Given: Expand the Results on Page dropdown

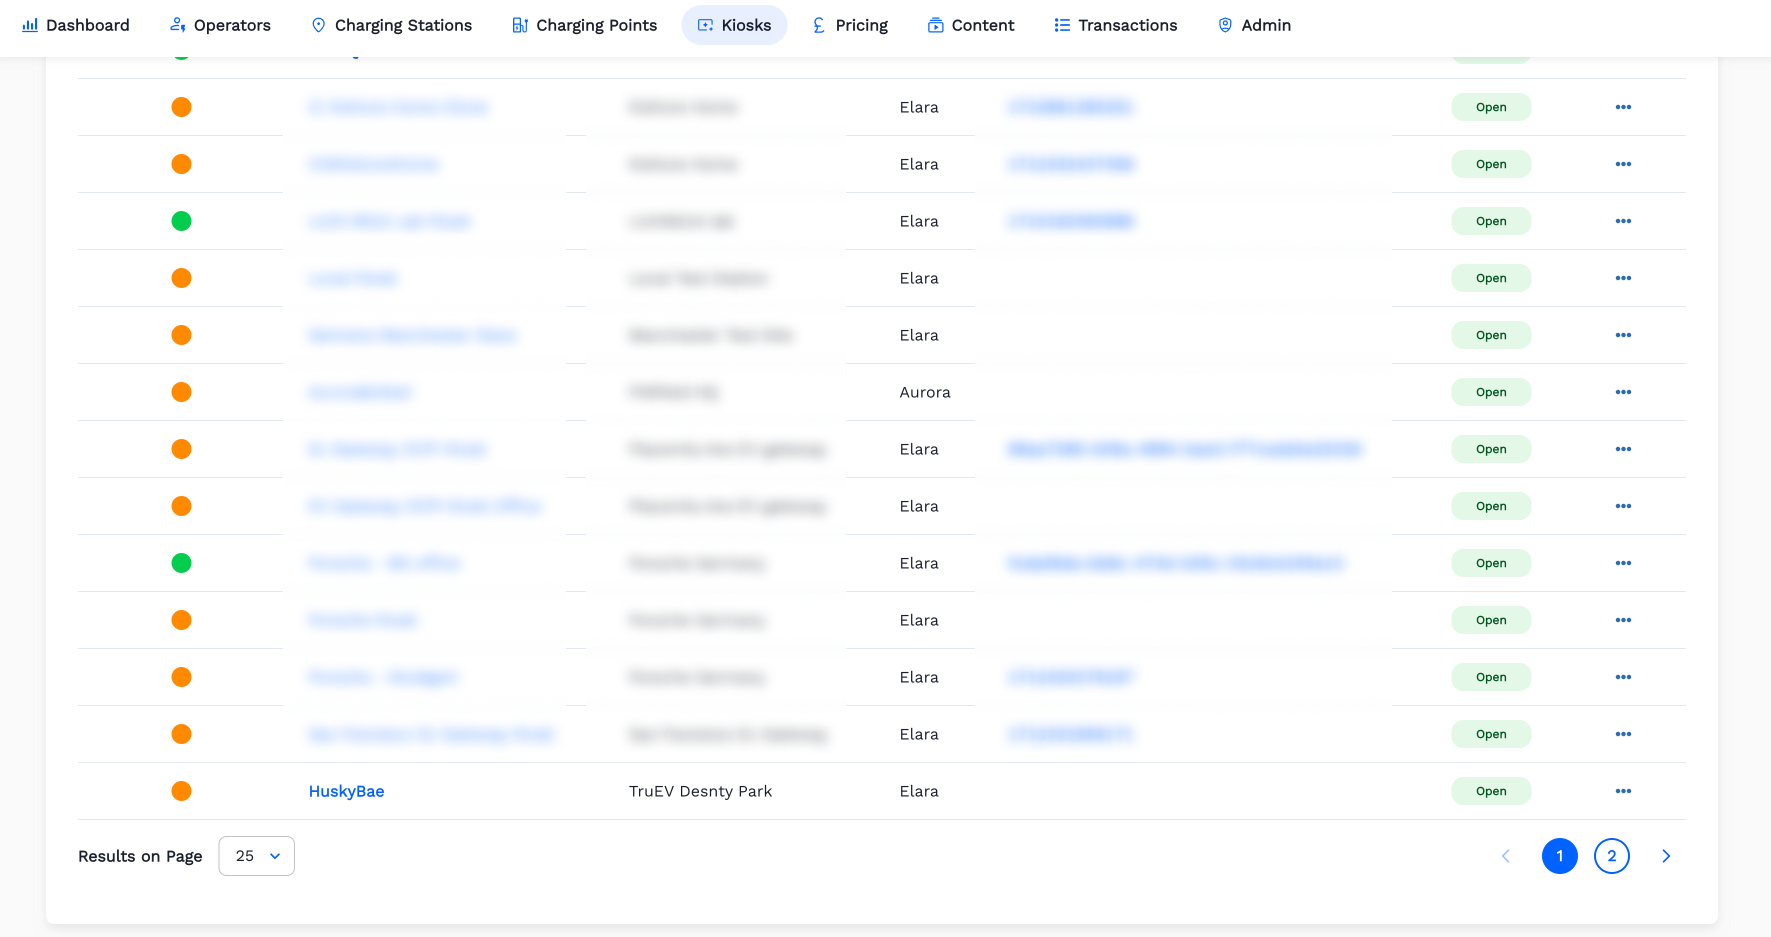Looking at the screenshot, I should tap(256, 856).
